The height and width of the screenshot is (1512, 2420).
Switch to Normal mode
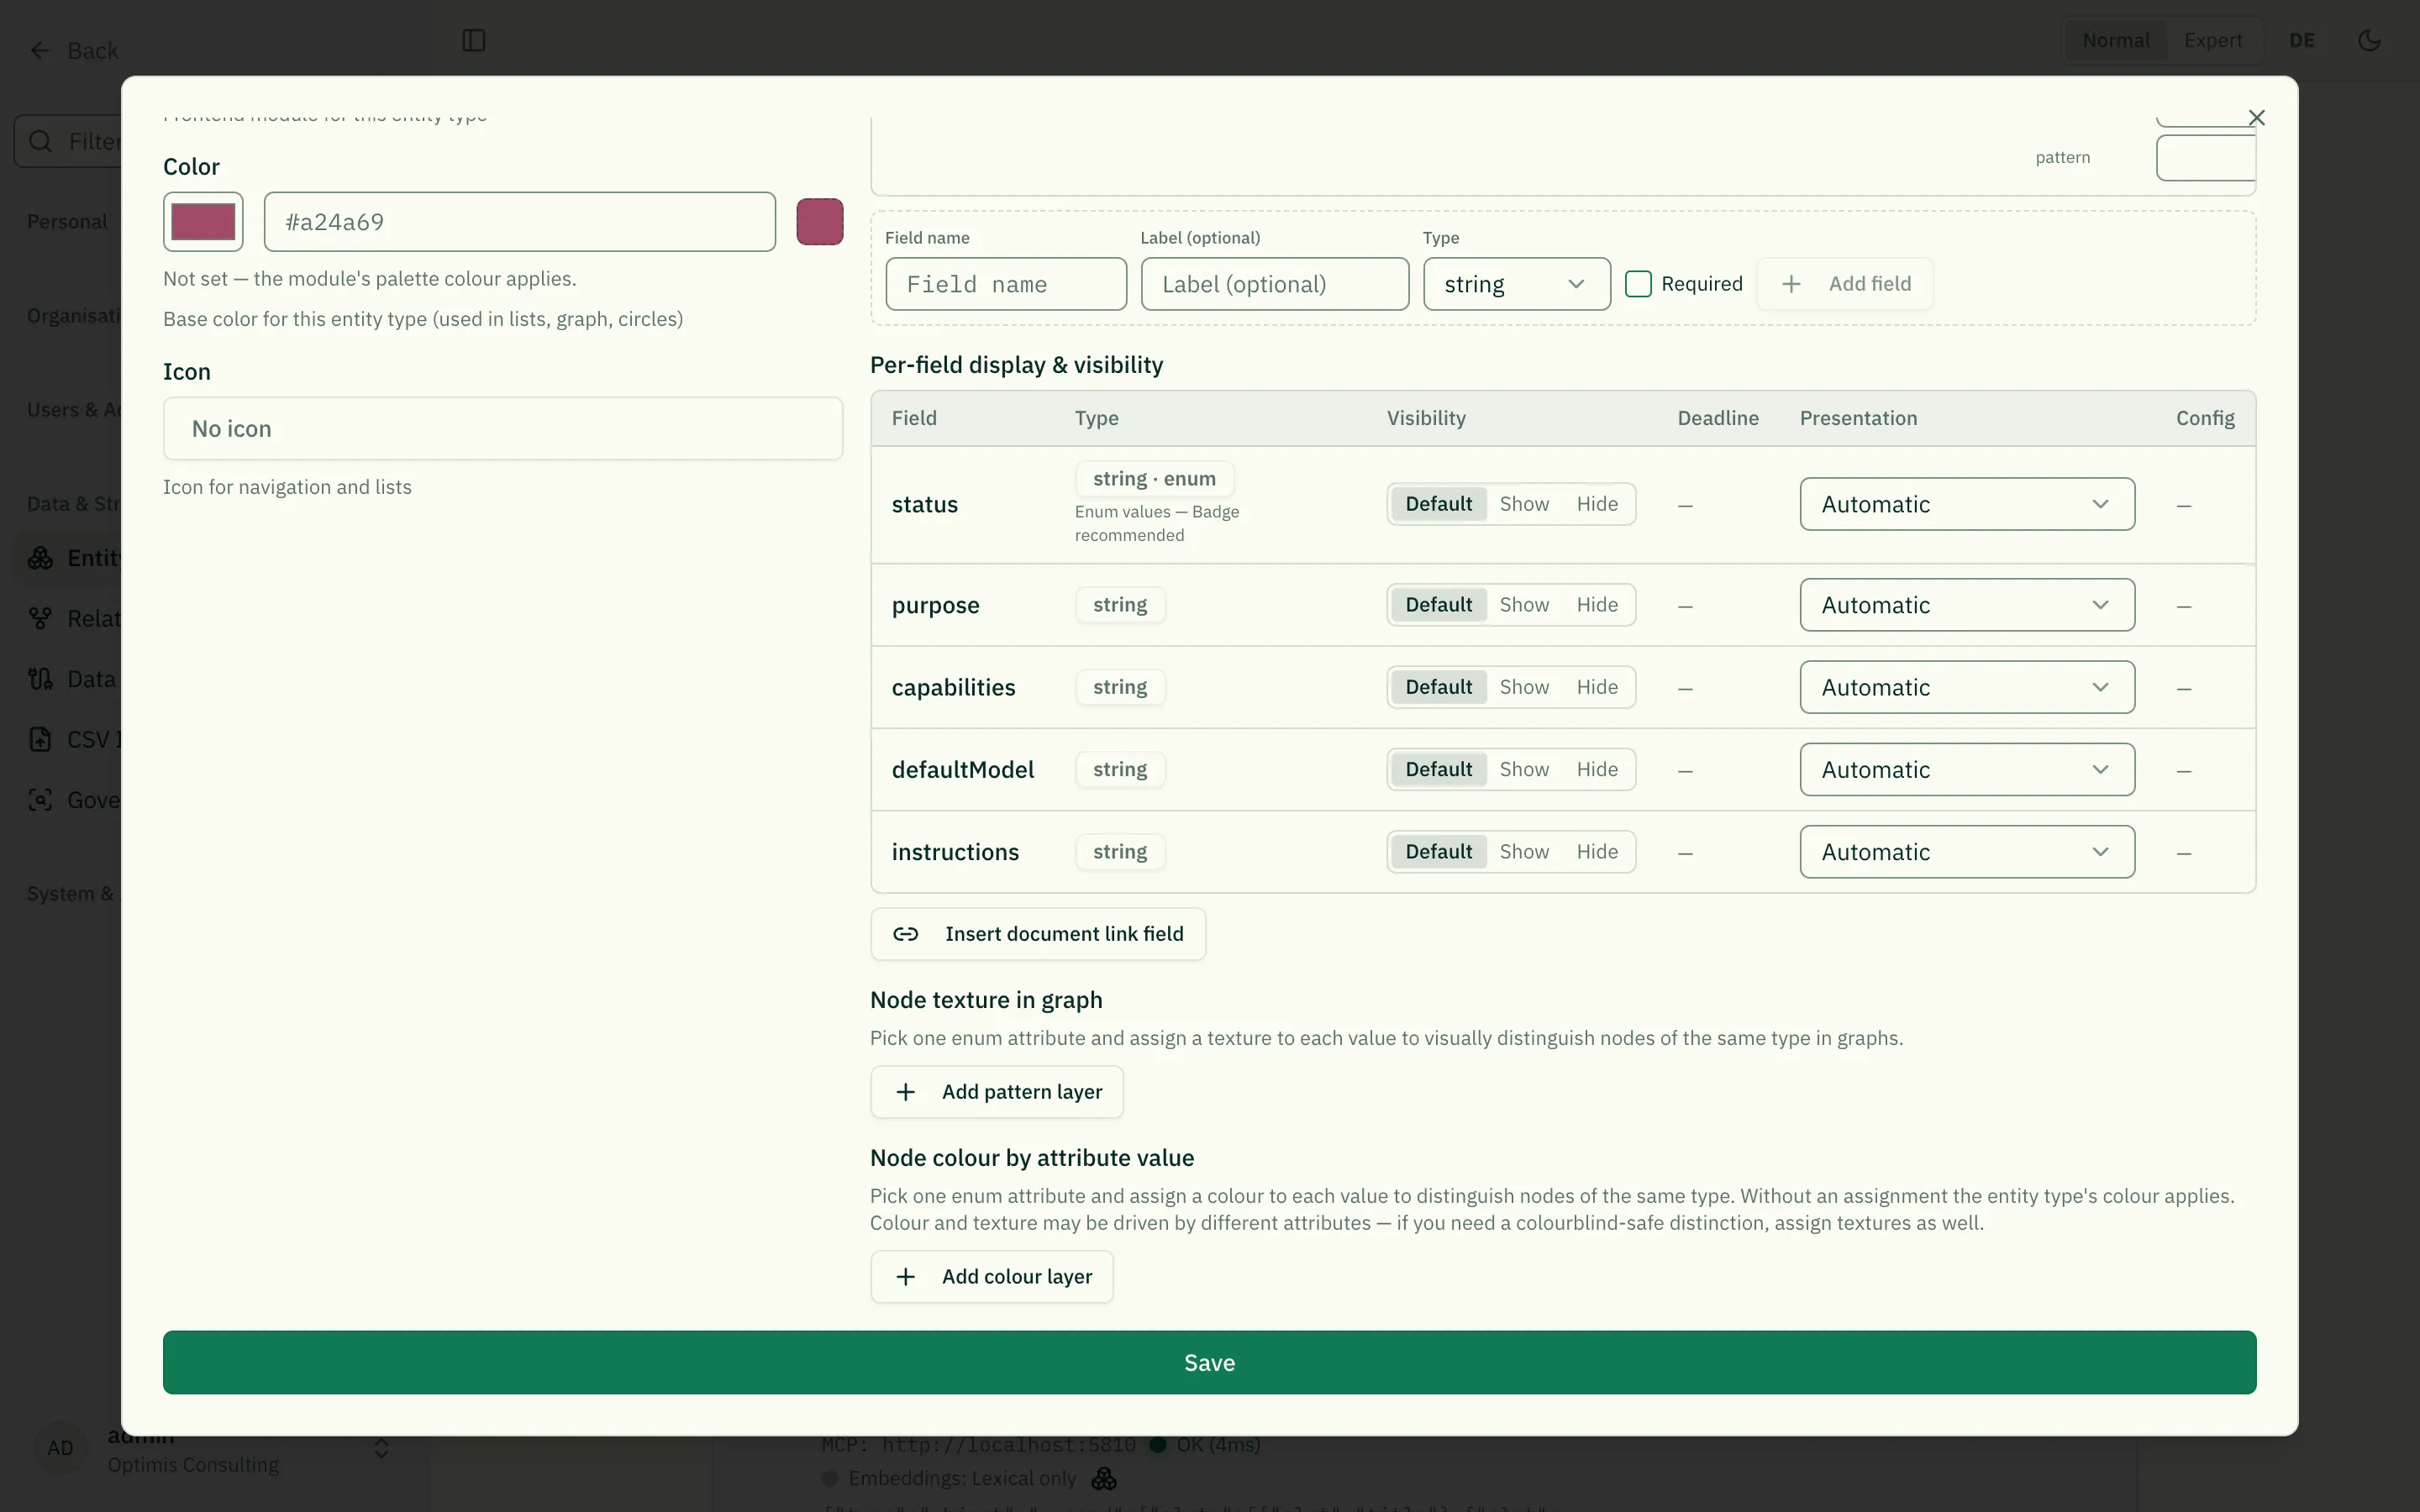2115,41
